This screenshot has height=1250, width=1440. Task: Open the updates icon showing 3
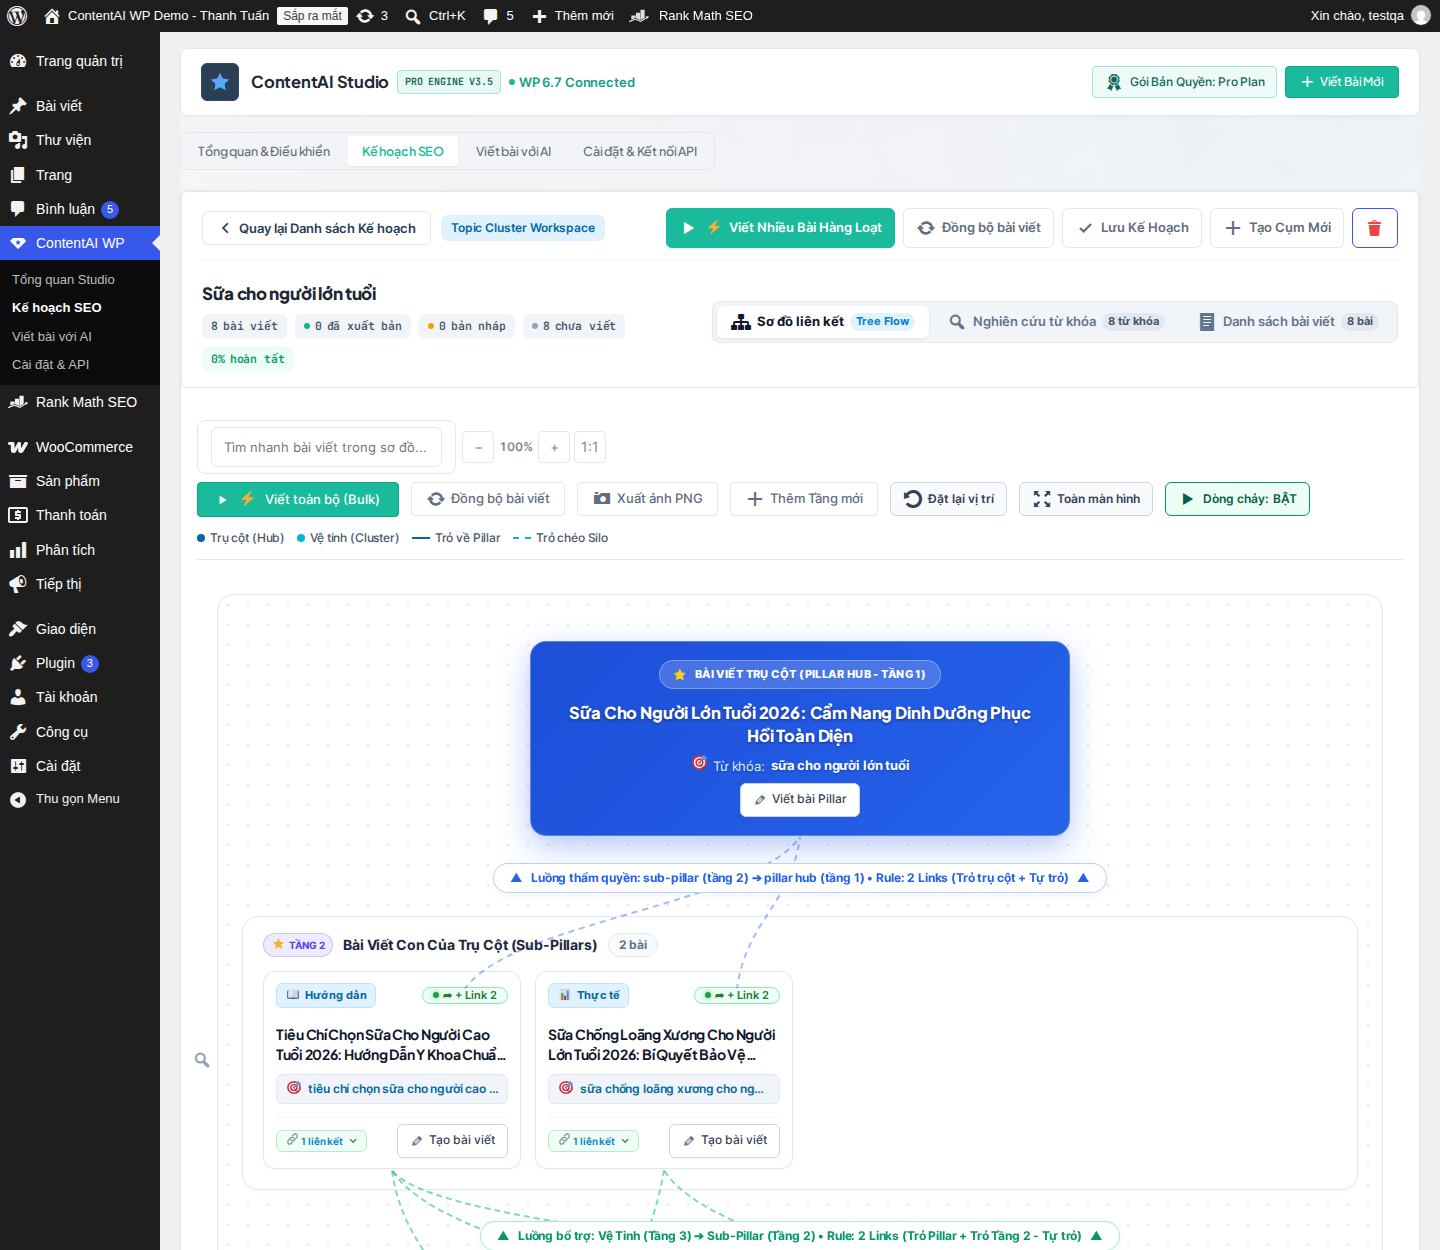point(372,16)
